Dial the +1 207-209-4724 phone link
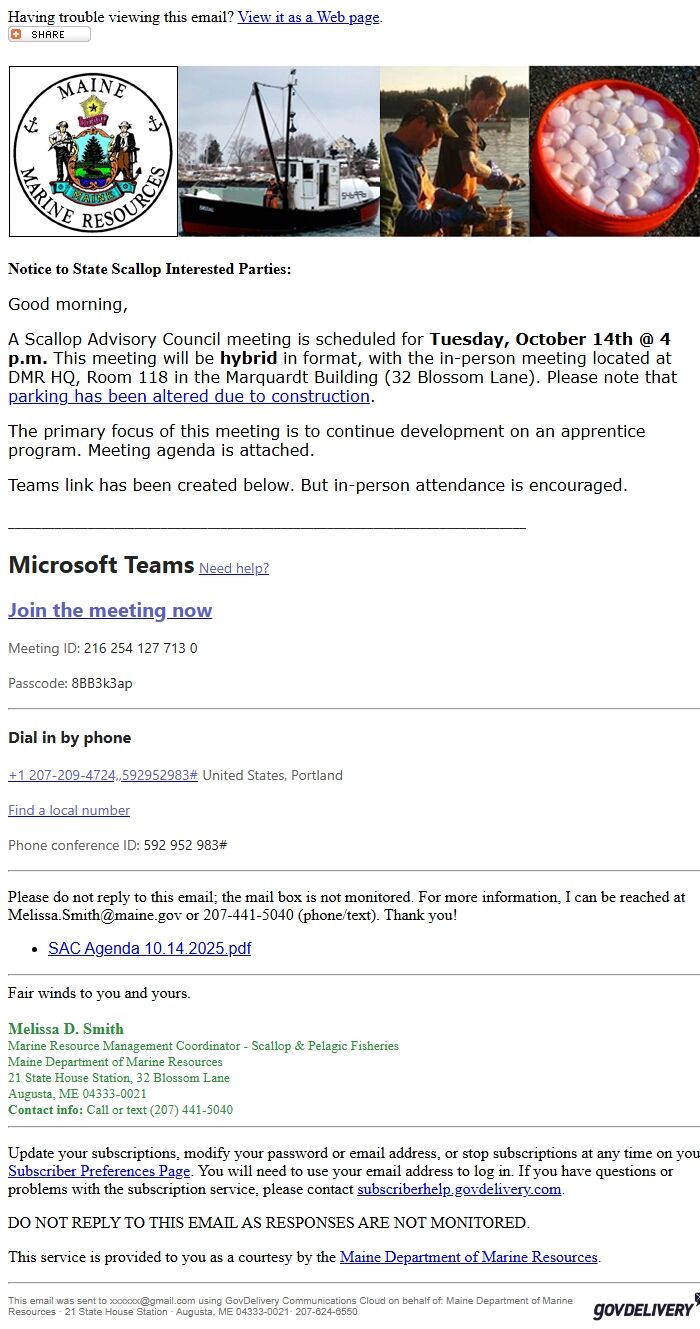Image resolution: width=700 pixels, height=1329 pixels. pos(103,775)
